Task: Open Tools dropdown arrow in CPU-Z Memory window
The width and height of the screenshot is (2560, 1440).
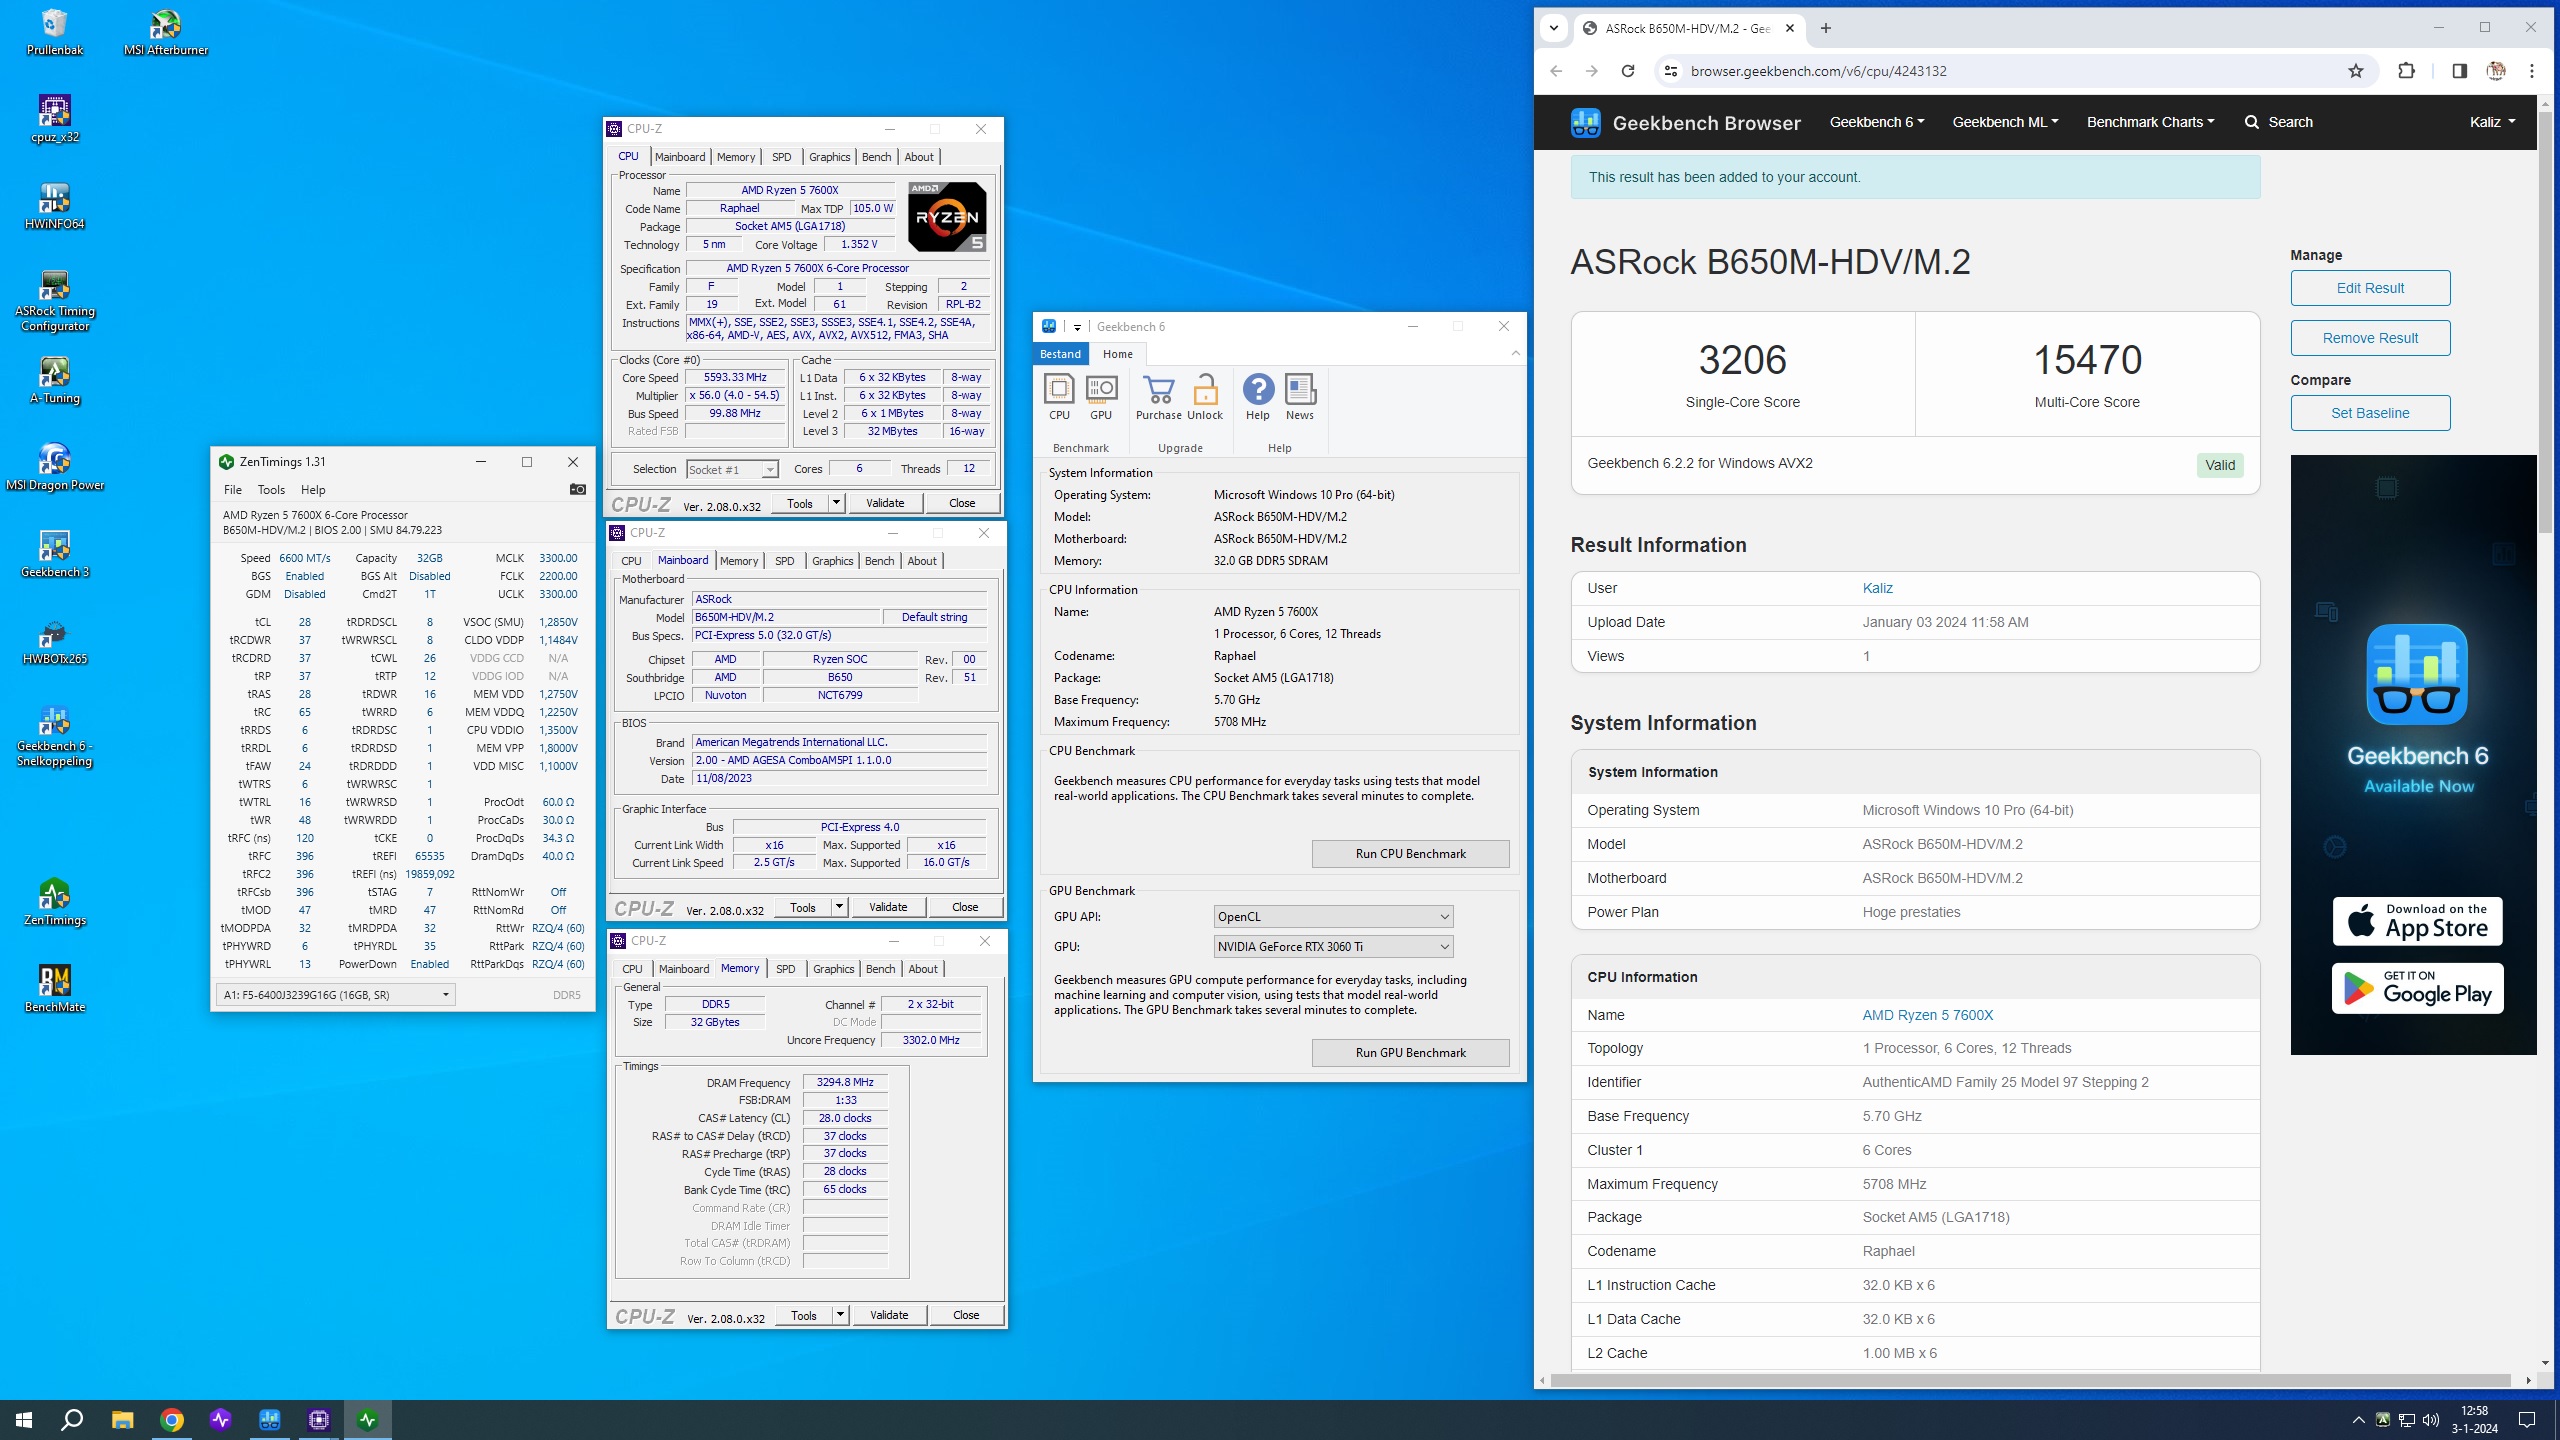Action: pos(840,1315)
